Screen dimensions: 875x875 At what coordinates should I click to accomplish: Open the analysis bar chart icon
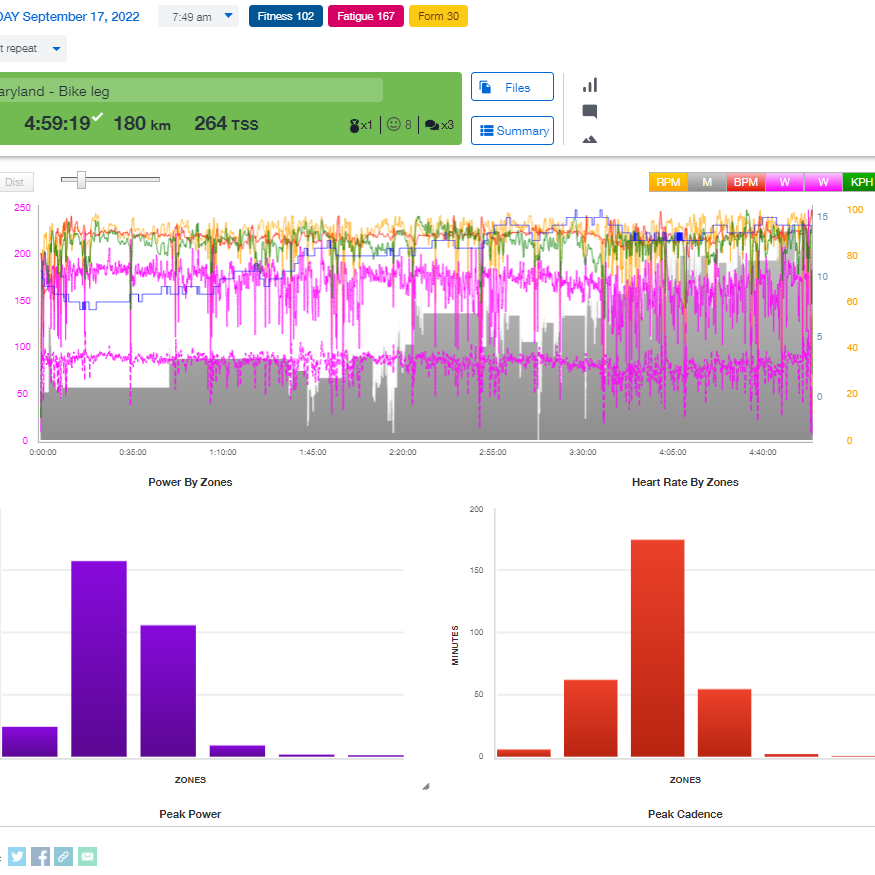tap(590, 85)
